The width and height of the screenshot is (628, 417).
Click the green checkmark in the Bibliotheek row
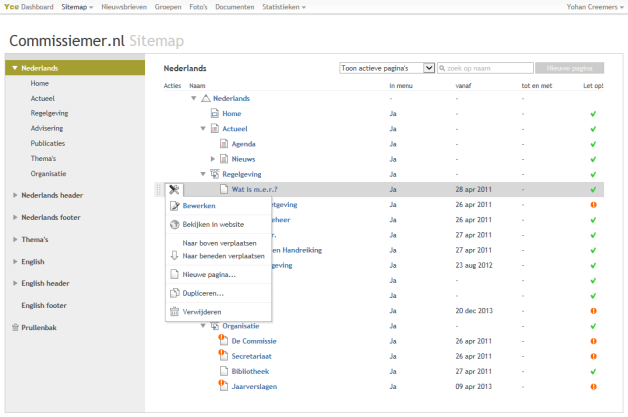pyautogui.click(x=593, y=372)
